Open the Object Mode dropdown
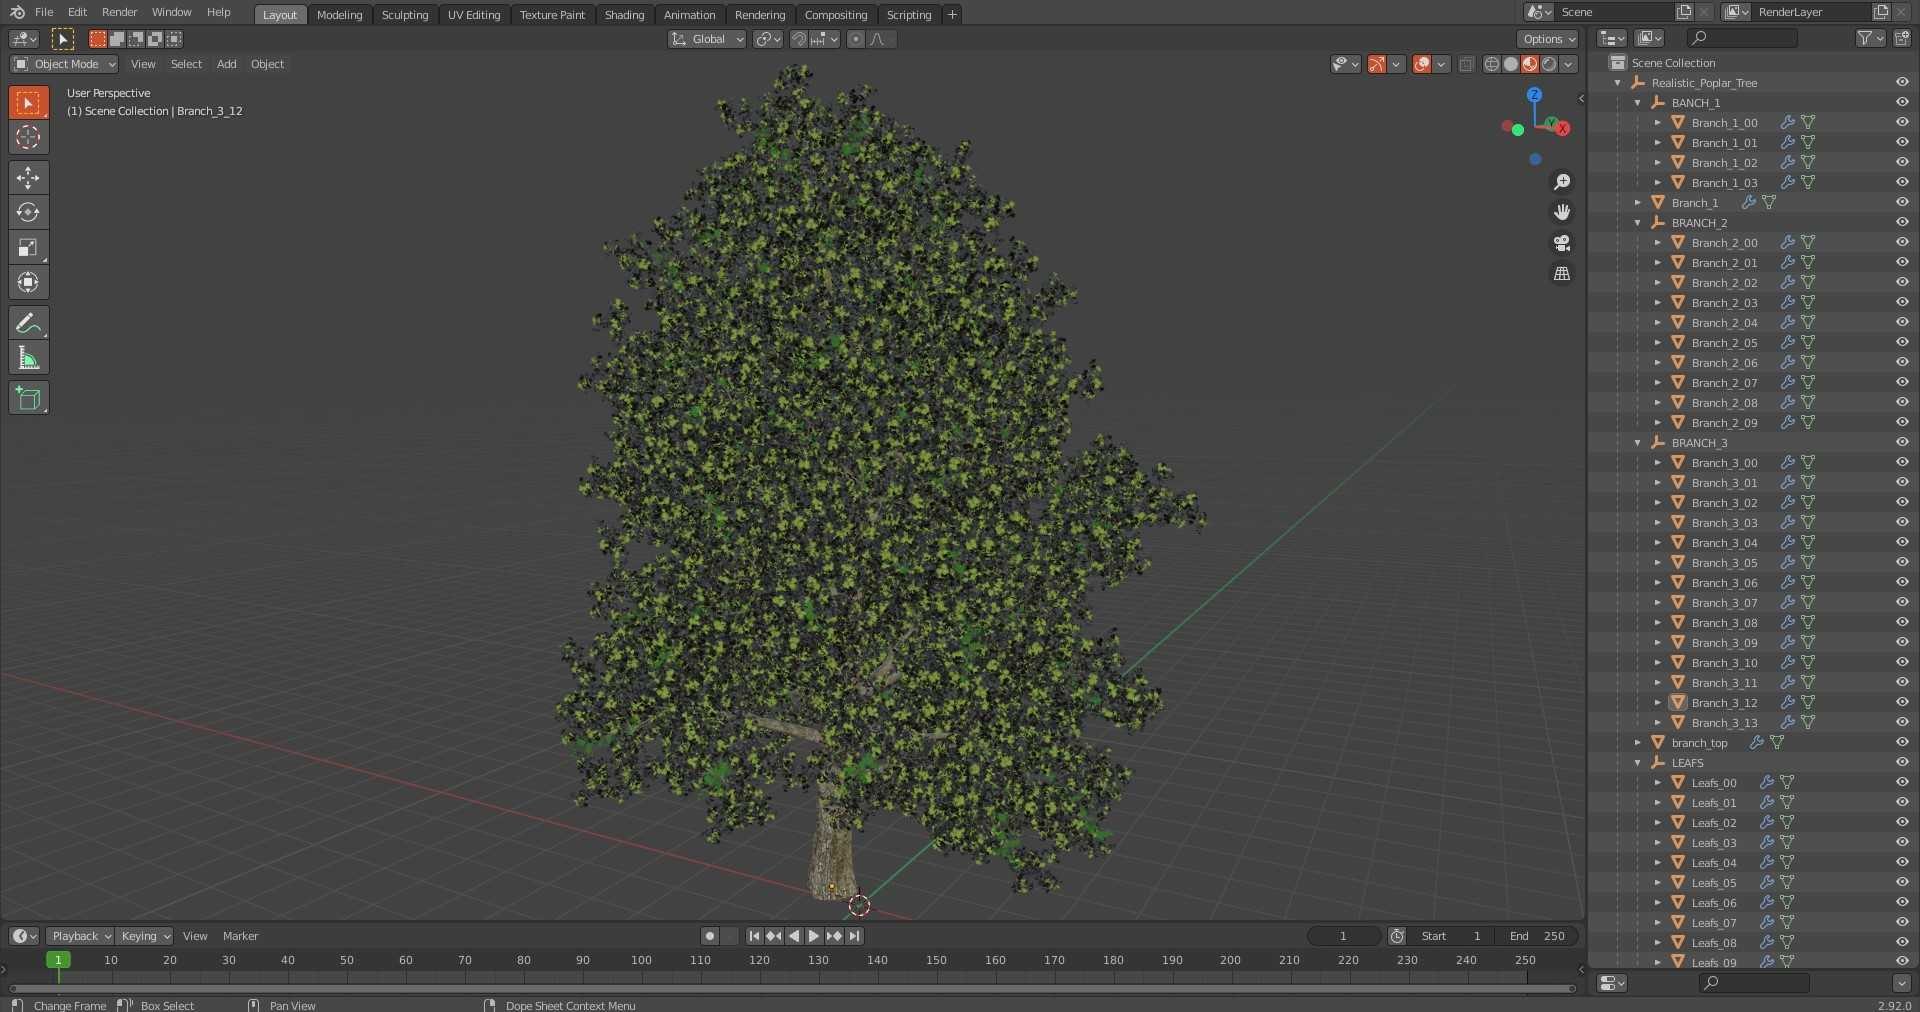This screenshot has width=1920, height=1012. pos(64,64)
